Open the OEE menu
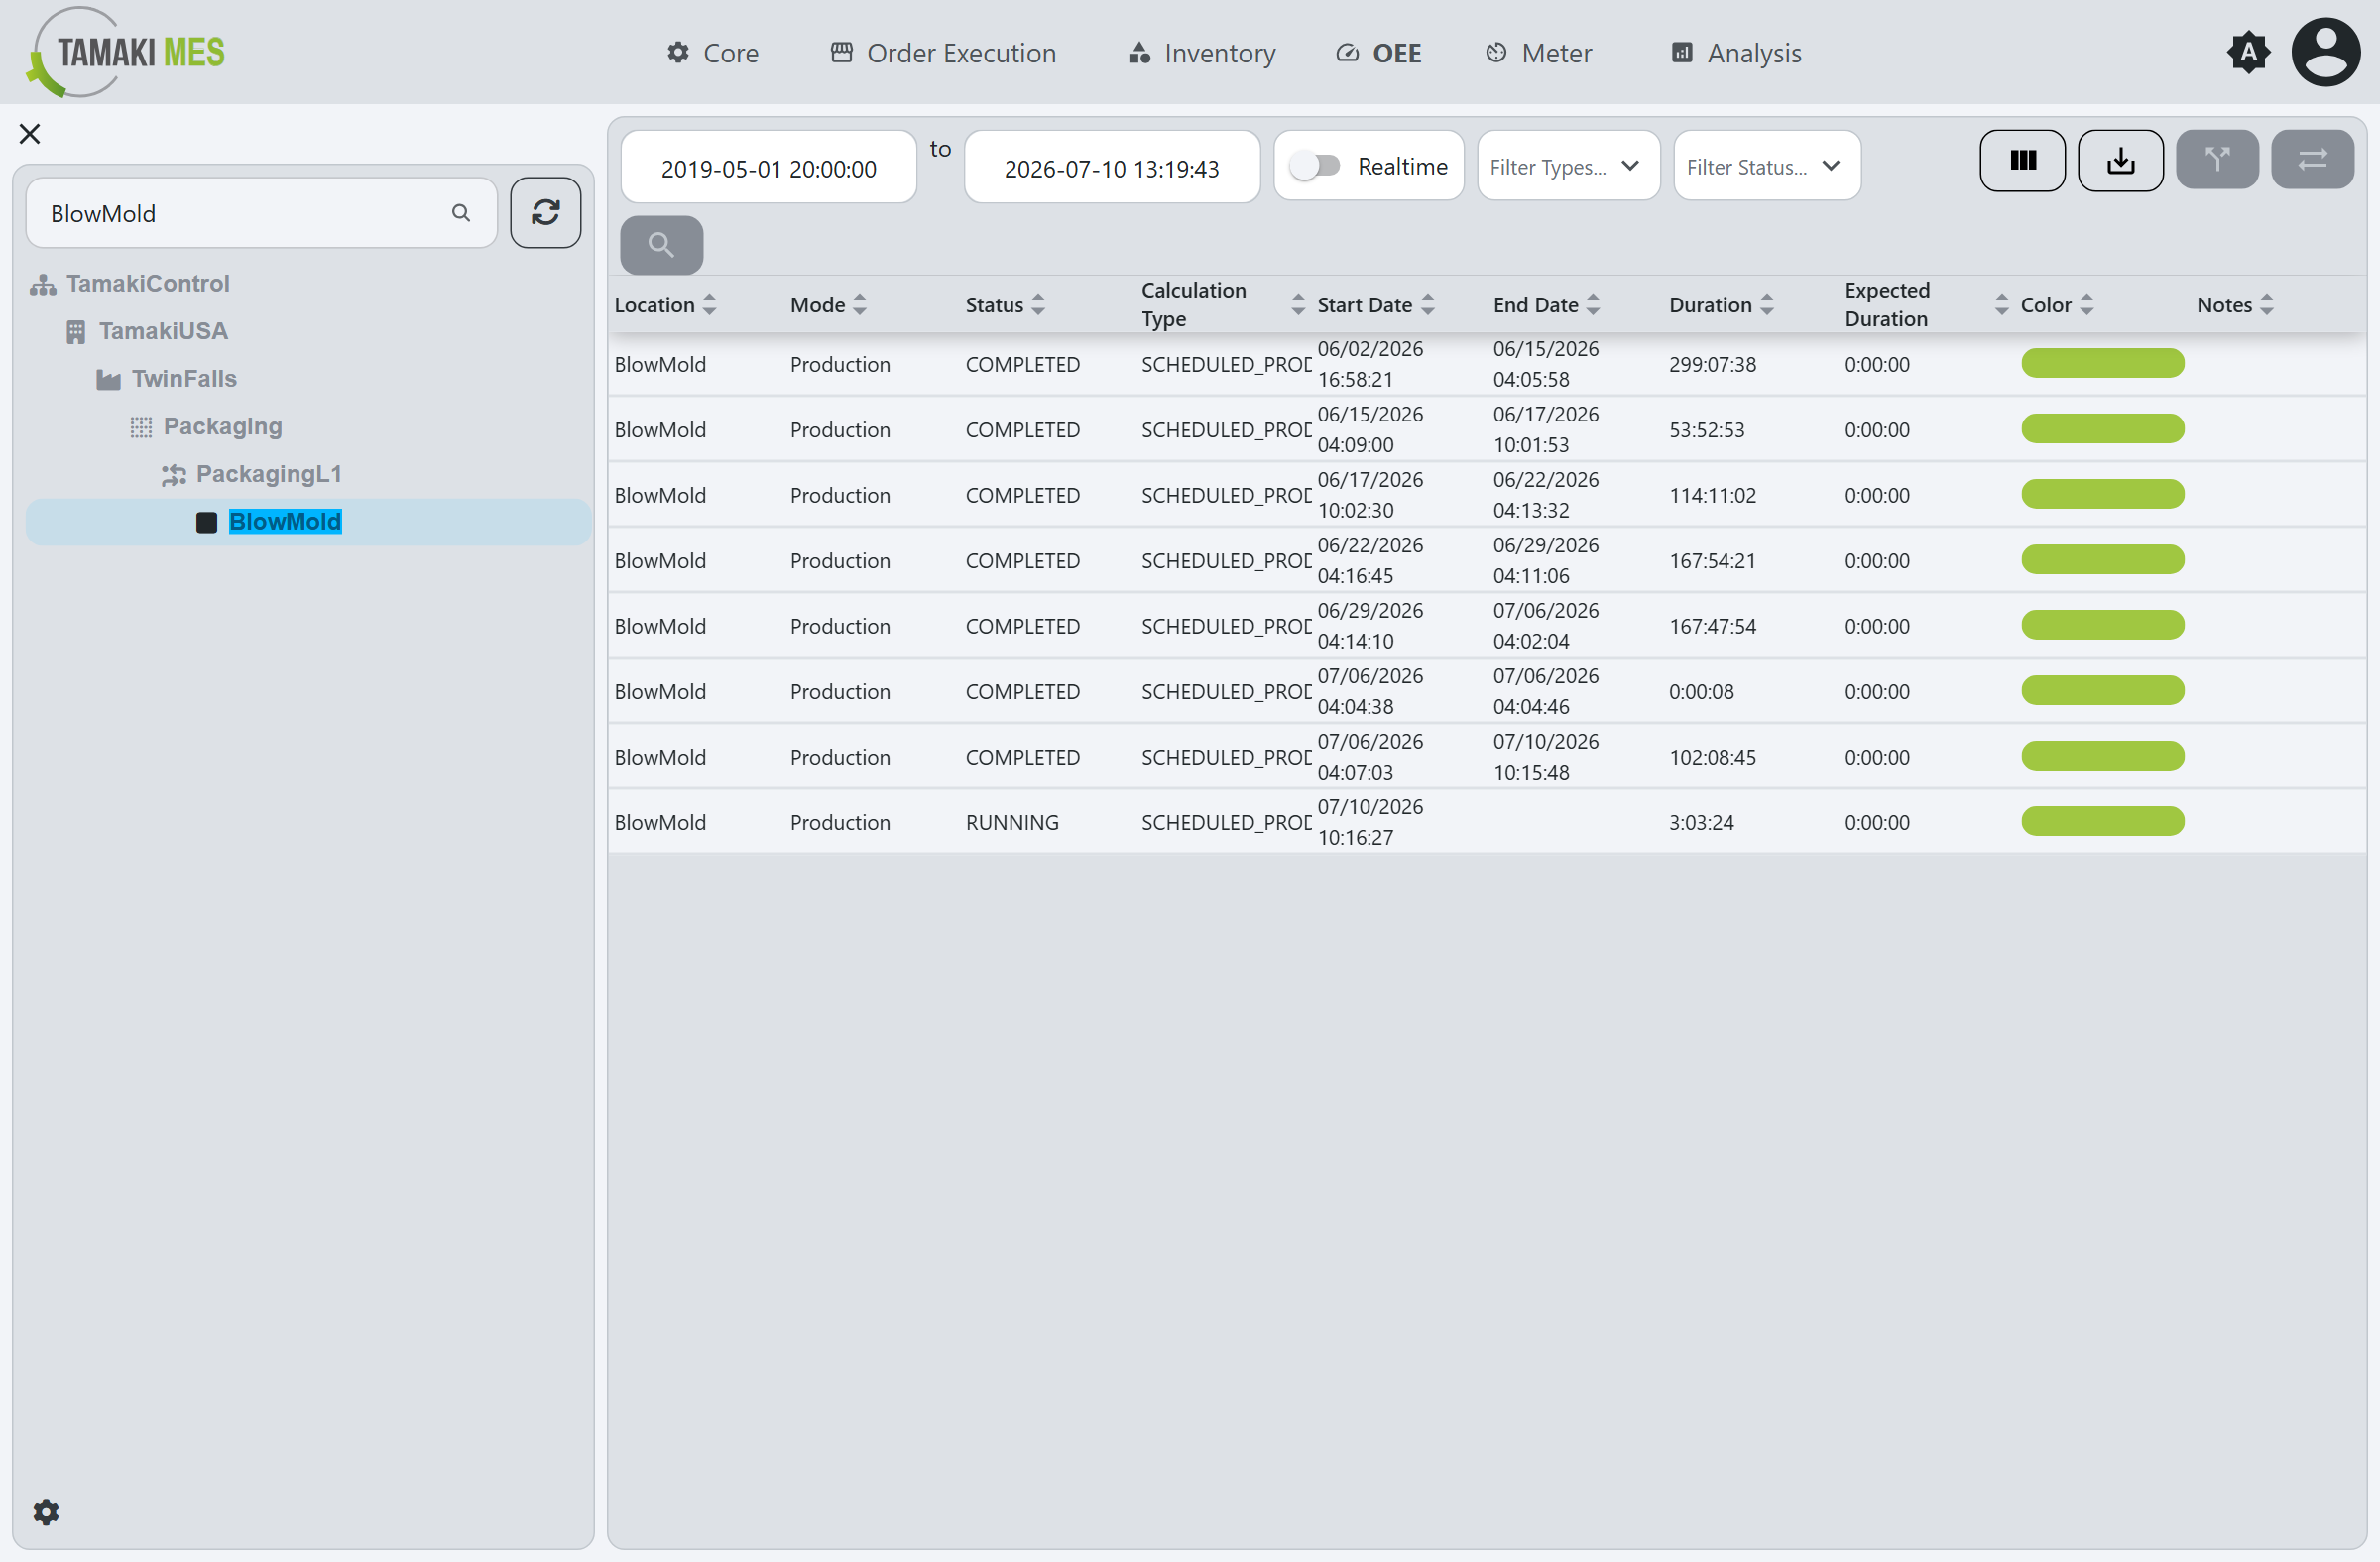 [1379, 53]
